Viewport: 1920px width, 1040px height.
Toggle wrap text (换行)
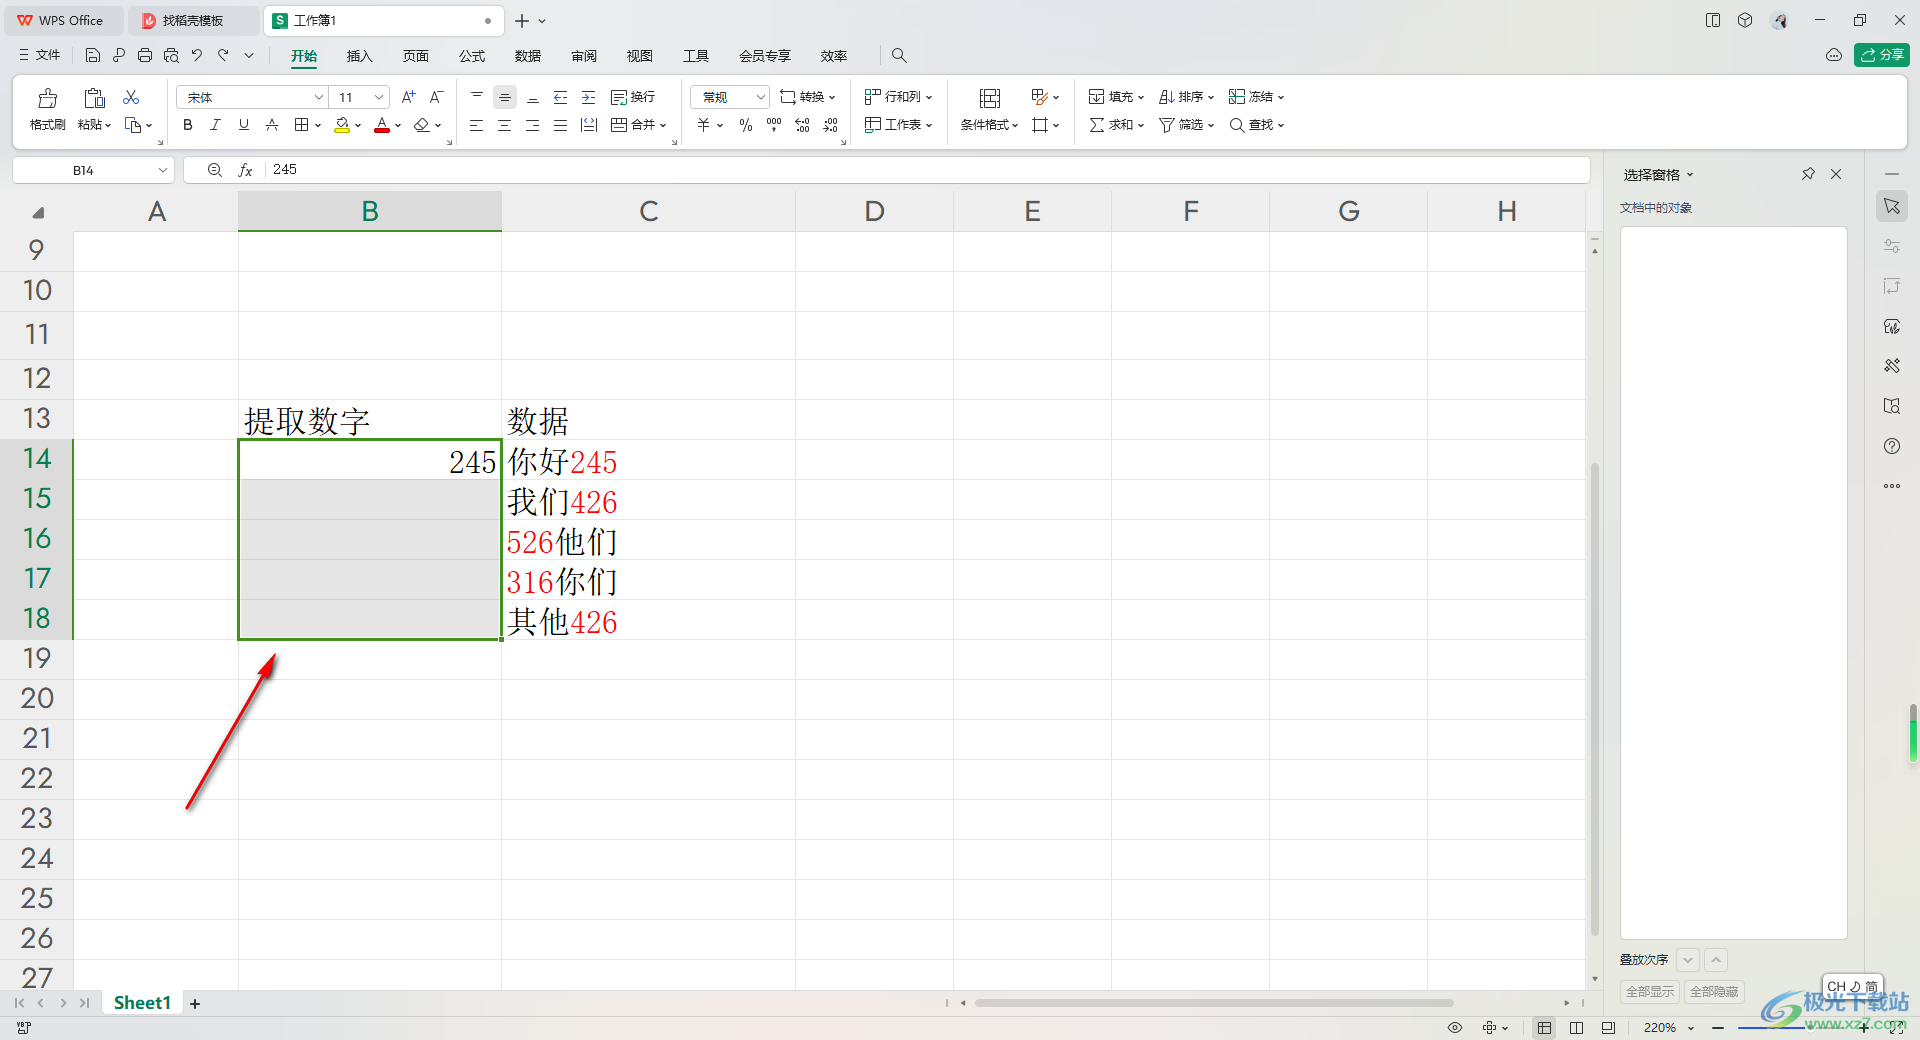pos(633,97)
